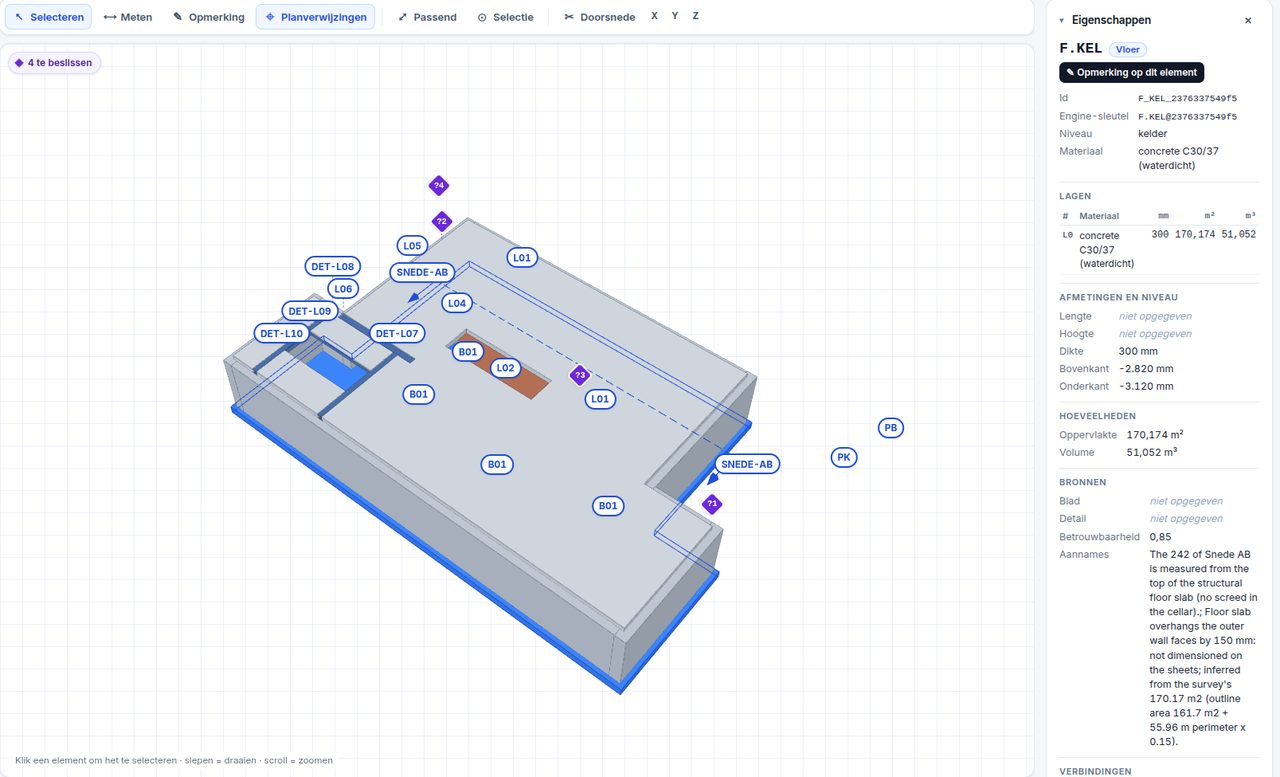Select the F.KEL element title
Viewport: 1280px width, 777px height.
click(1081, 48)
